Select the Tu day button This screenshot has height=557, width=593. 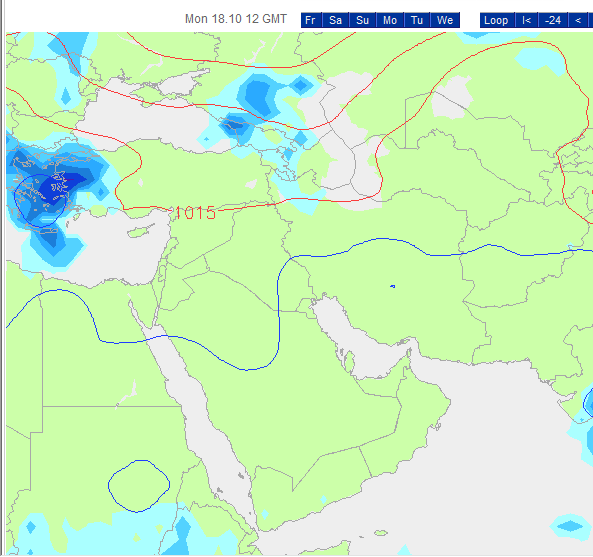pyautogui.click(x=417, y=20)
